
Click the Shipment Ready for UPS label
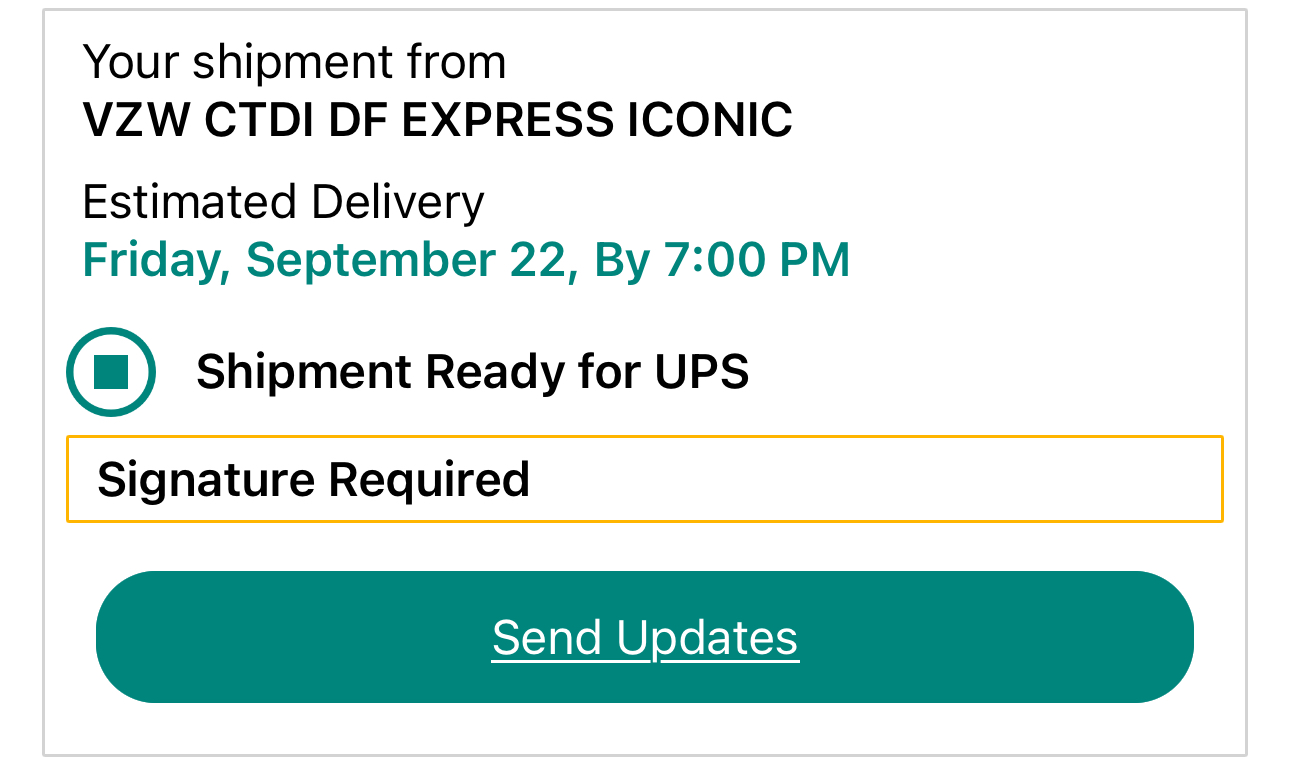pyautogui.click(x=472, y=372)
